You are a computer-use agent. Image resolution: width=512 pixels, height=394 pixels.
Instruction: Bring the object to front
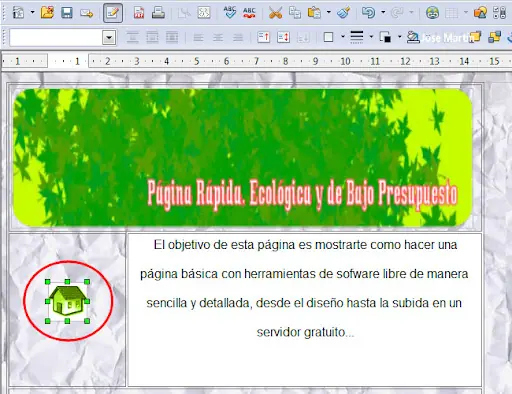point(475,37)
